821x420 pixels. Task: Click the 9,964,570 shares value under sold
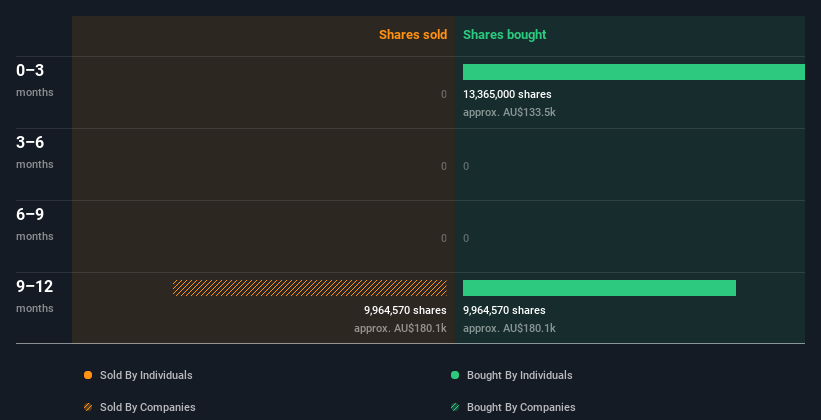click(x=405, y=311)
